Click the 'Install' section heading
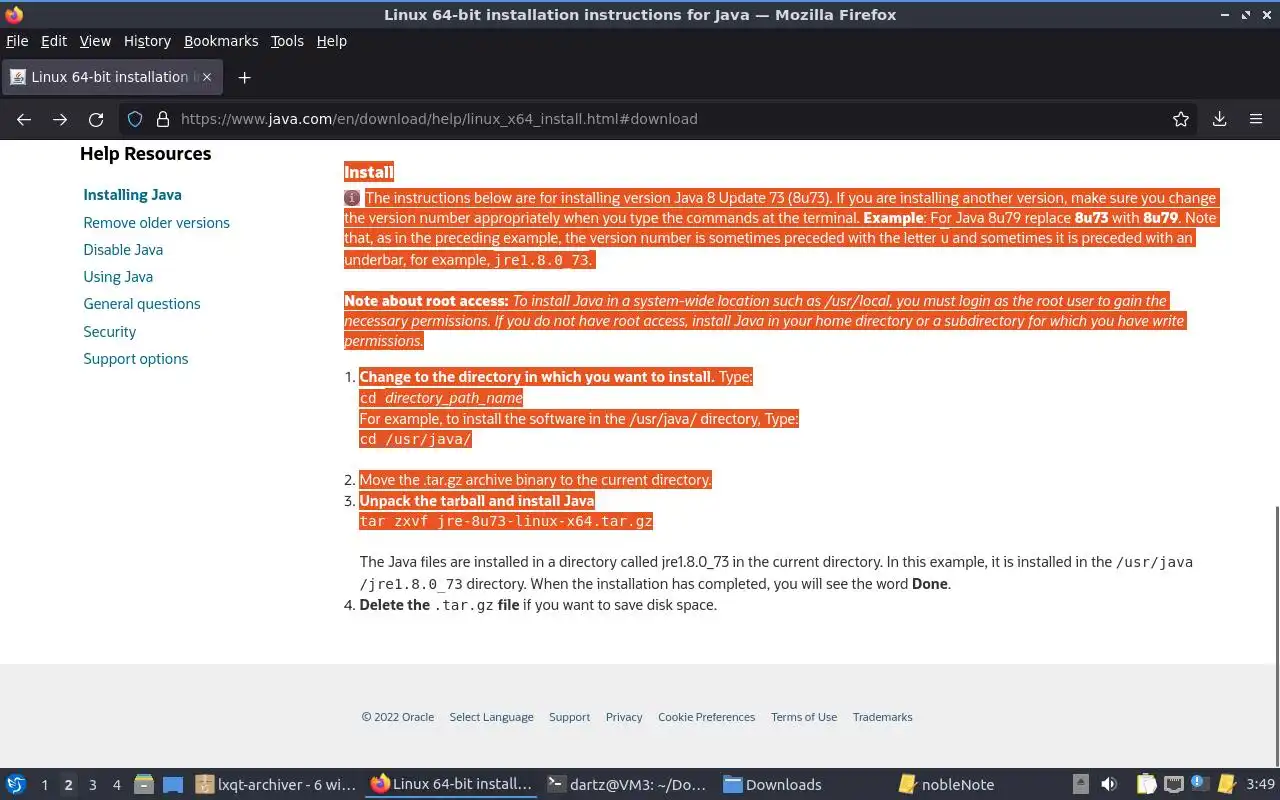1280x800 pixels. (x=369, y=172)
